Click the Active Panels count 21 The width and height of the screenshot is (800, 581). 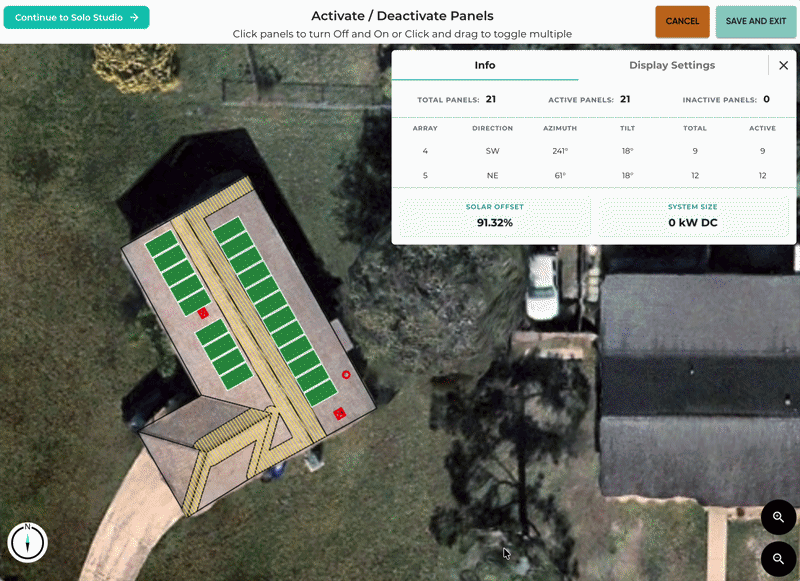pos(625,99)
